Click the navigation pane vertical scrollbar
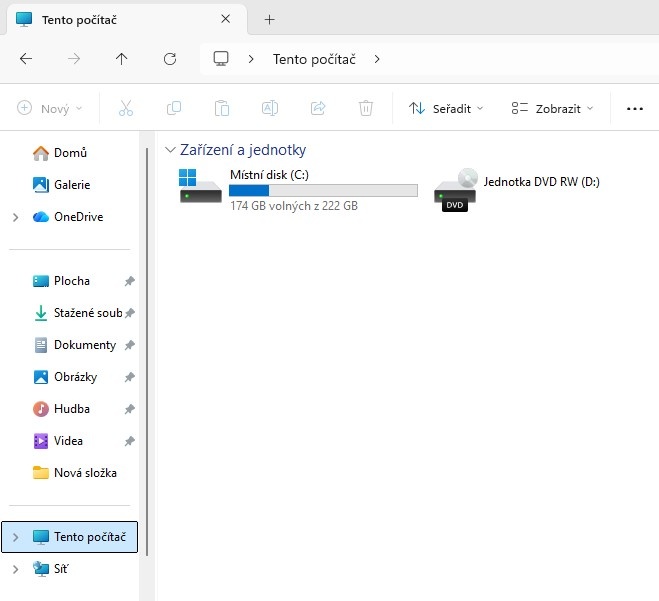This screenshot has height=601, width=659. pos(147,351)
